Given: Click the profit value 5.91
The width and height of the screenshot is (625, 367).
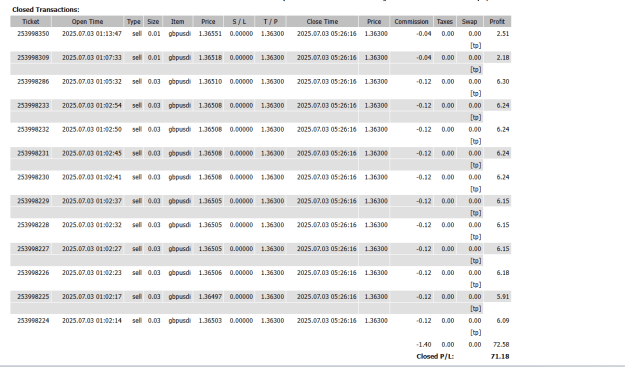Looking at the screenshot, I should click(503, 297).
